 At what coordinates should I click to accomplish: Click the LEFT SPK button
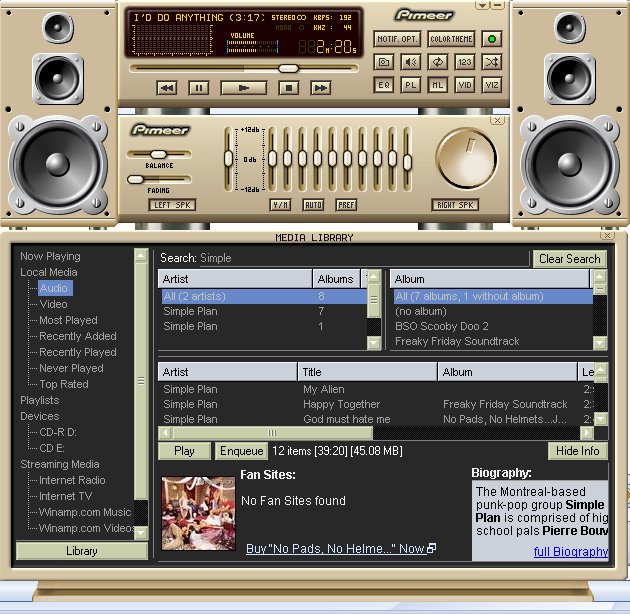coord(172,205)
